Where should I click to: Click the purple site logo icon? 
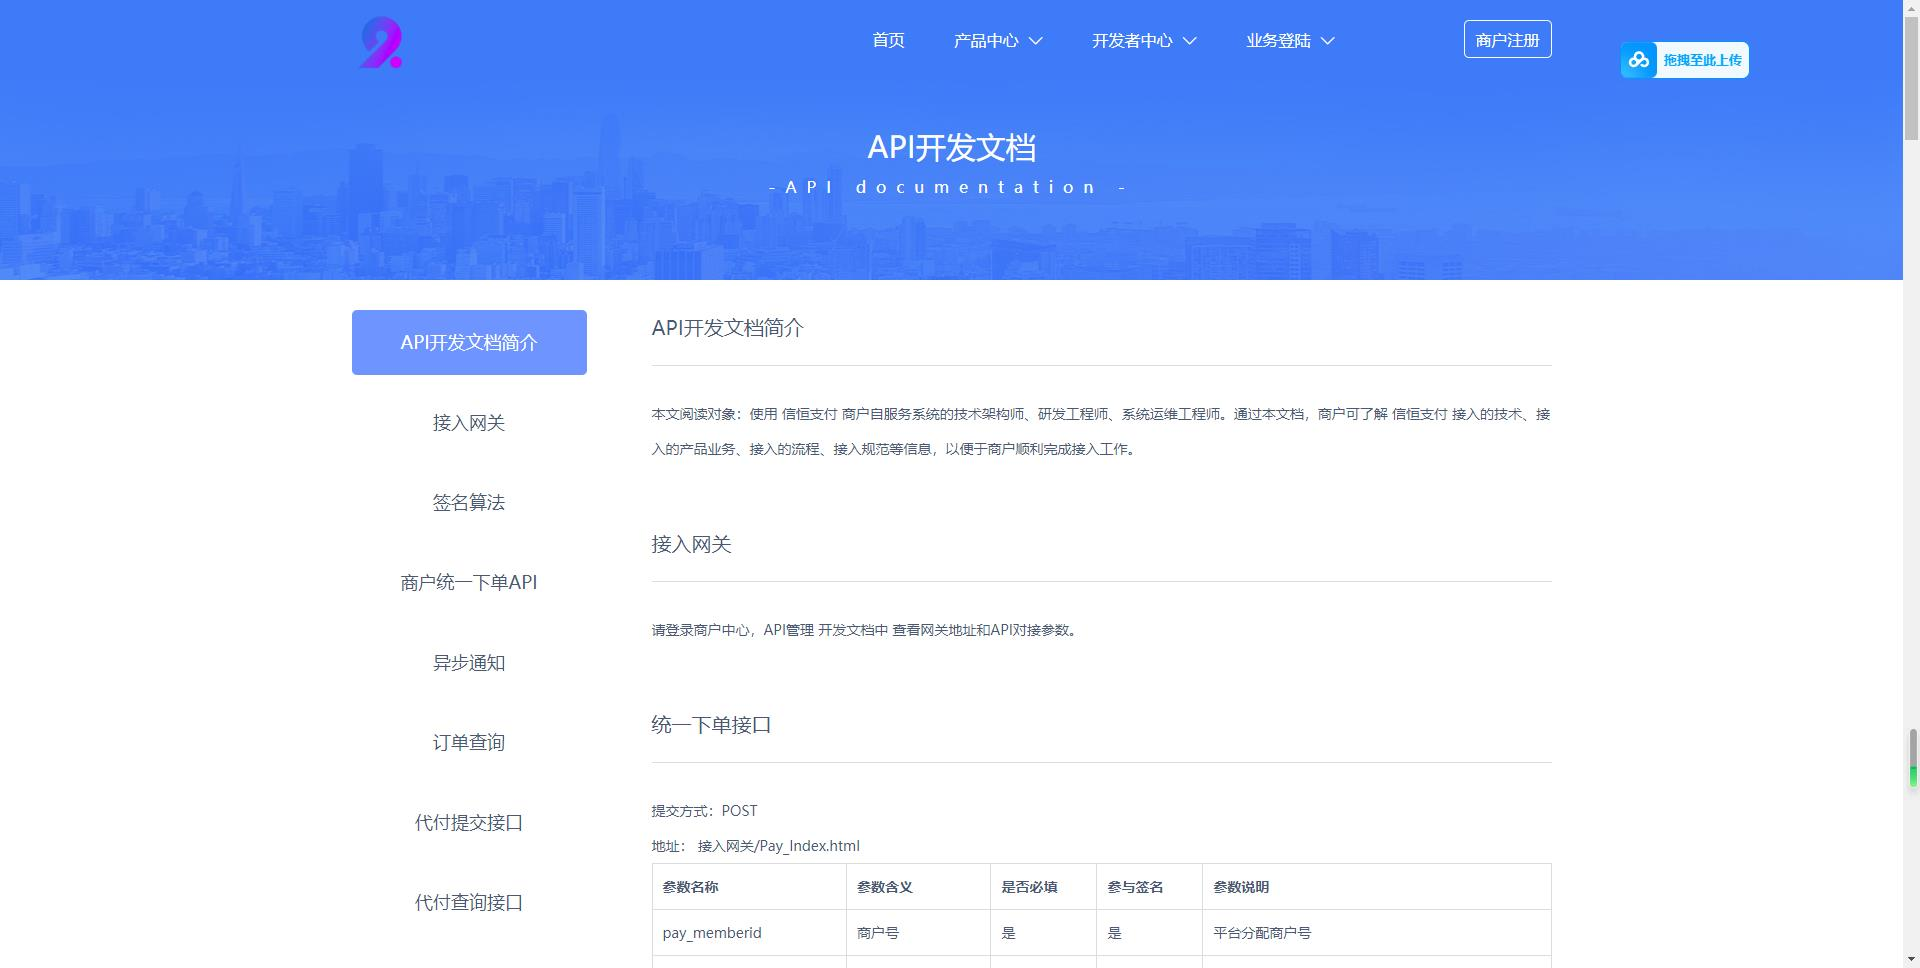[x=380, y=43]
